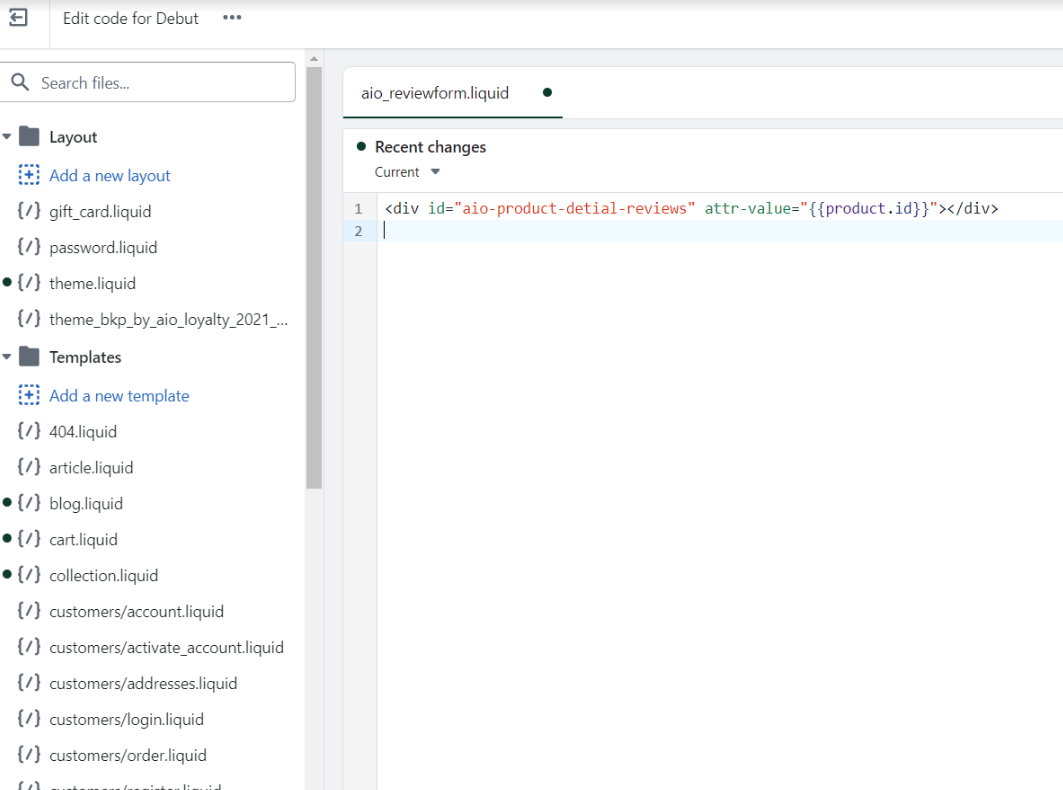1063x790 pixels.
Task: Click the code icon beside cart.liquid
Action: pyautogui.click(x=28, y=539)
